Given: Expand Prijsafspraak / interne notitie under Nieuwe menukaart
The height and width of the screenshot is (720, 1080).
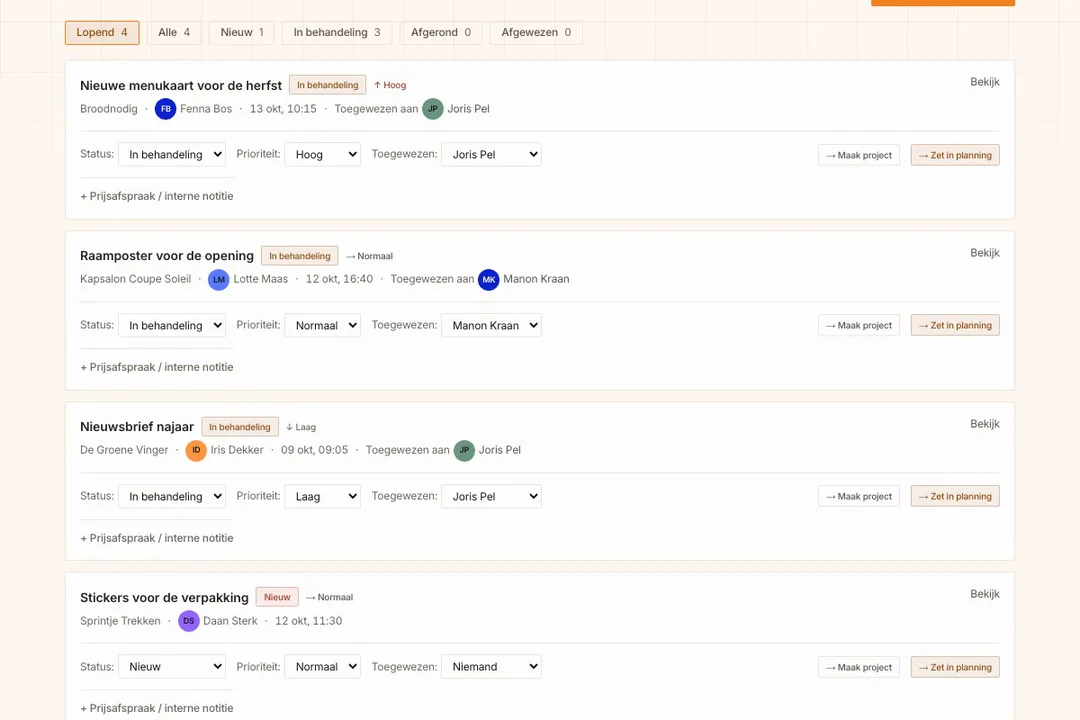Looking at the screenshot, I should click(157, 196).
